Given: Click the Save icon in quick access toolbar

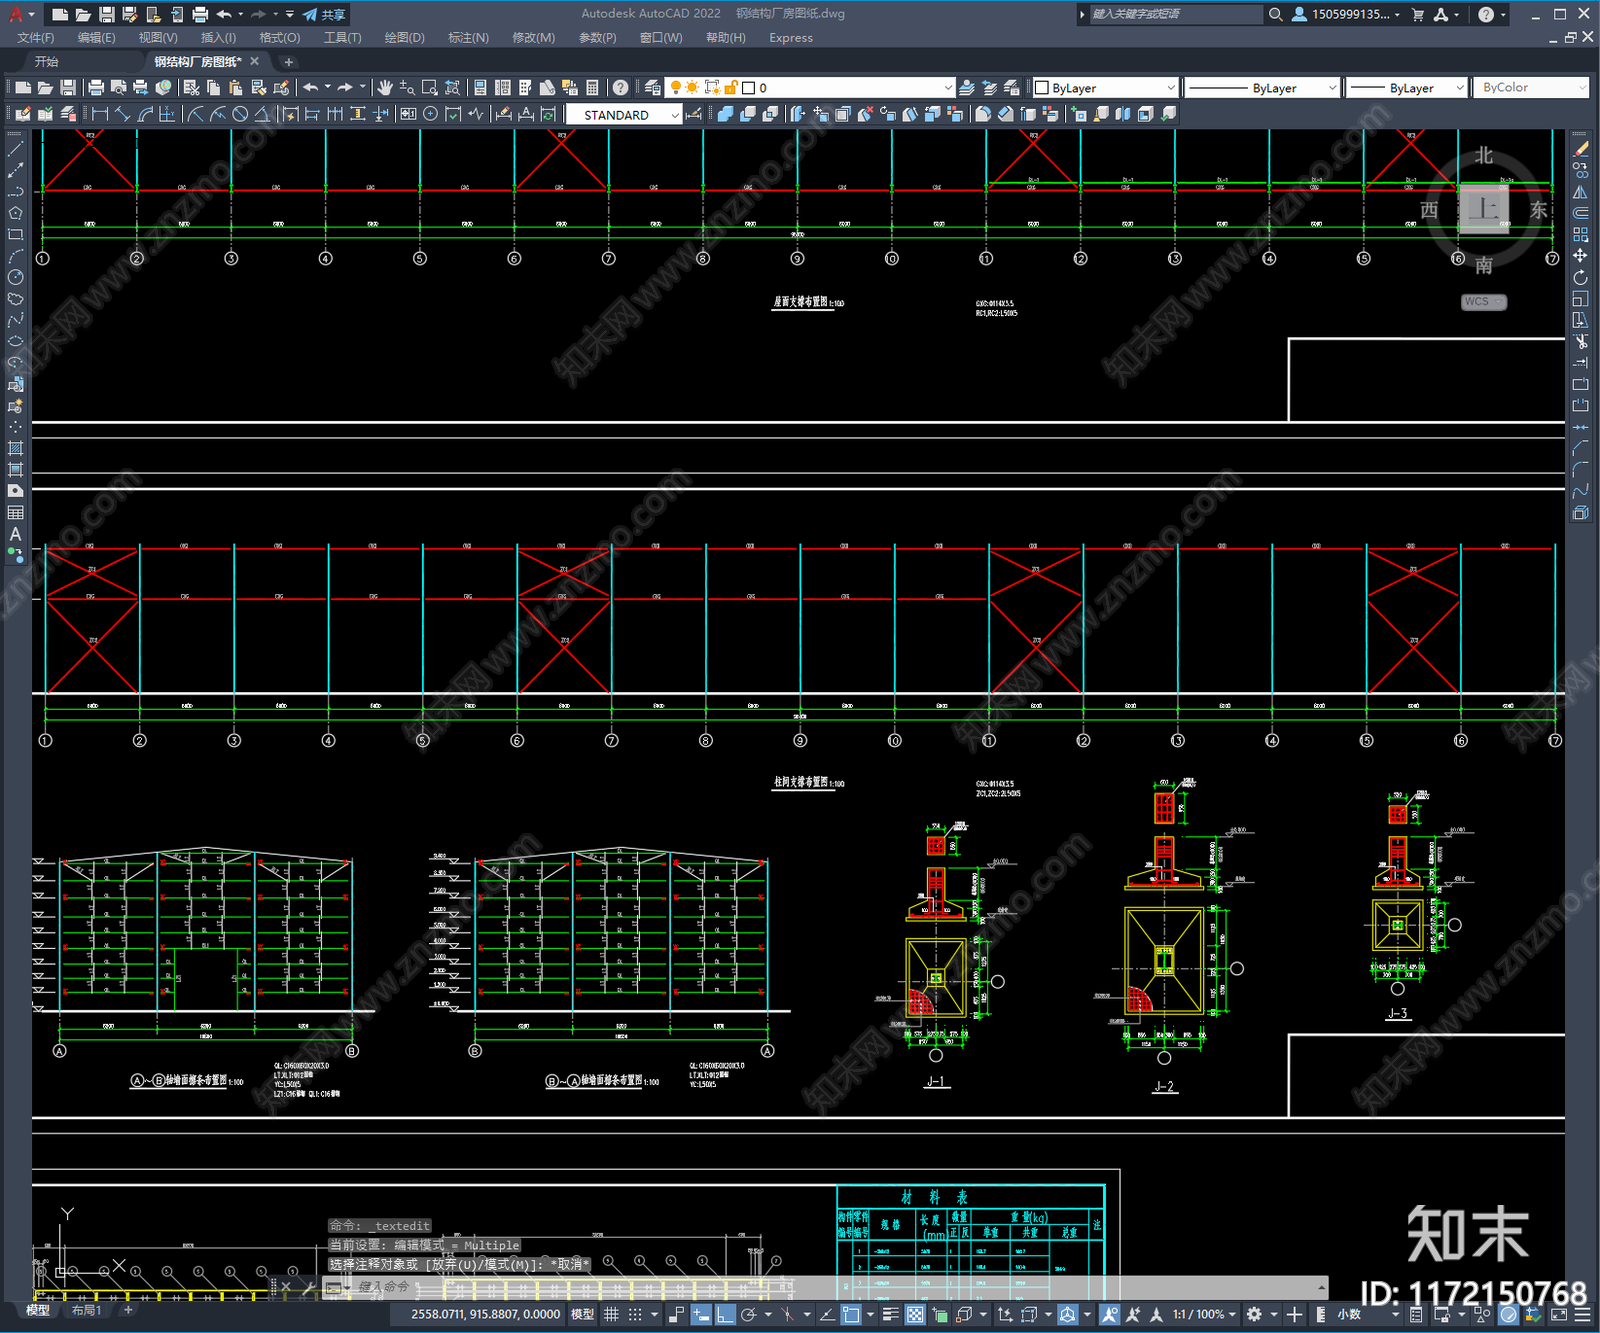Looking at the screenshot, I should click(106, 14).
